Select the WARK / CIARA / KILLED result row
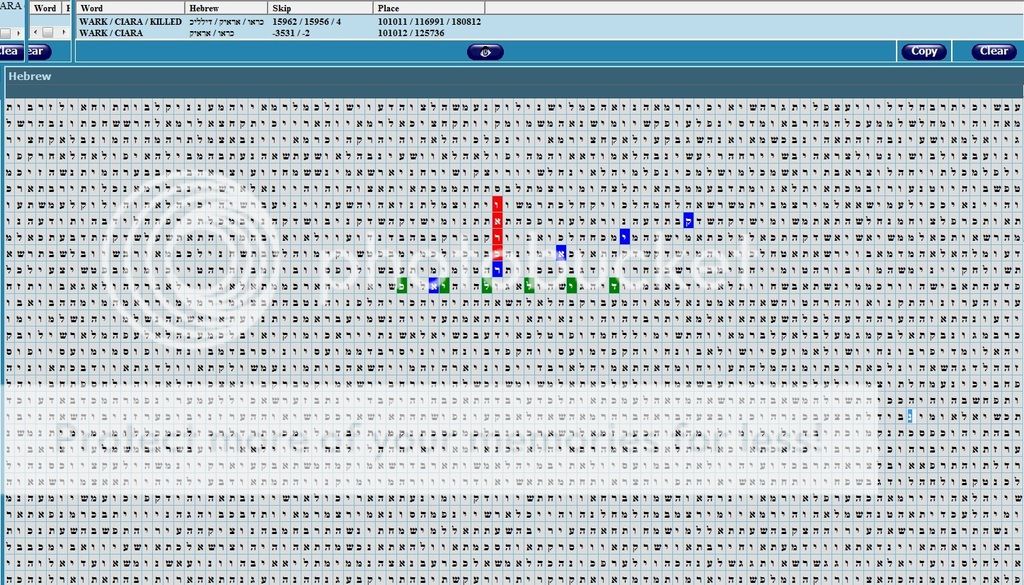The width and height of the screenshot is (1024, 585). [x=130, y=21]
